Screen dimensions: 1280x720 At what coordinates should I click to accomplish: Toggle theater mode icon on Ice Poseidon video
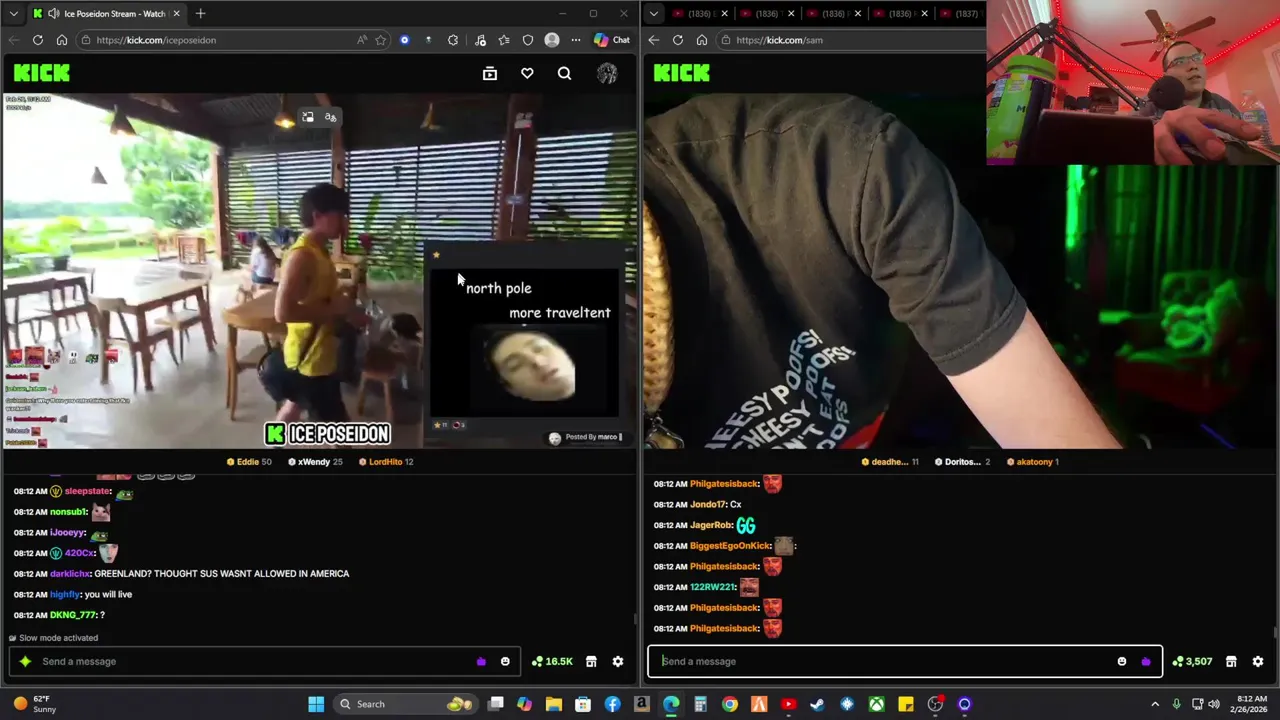pos(308,117)
